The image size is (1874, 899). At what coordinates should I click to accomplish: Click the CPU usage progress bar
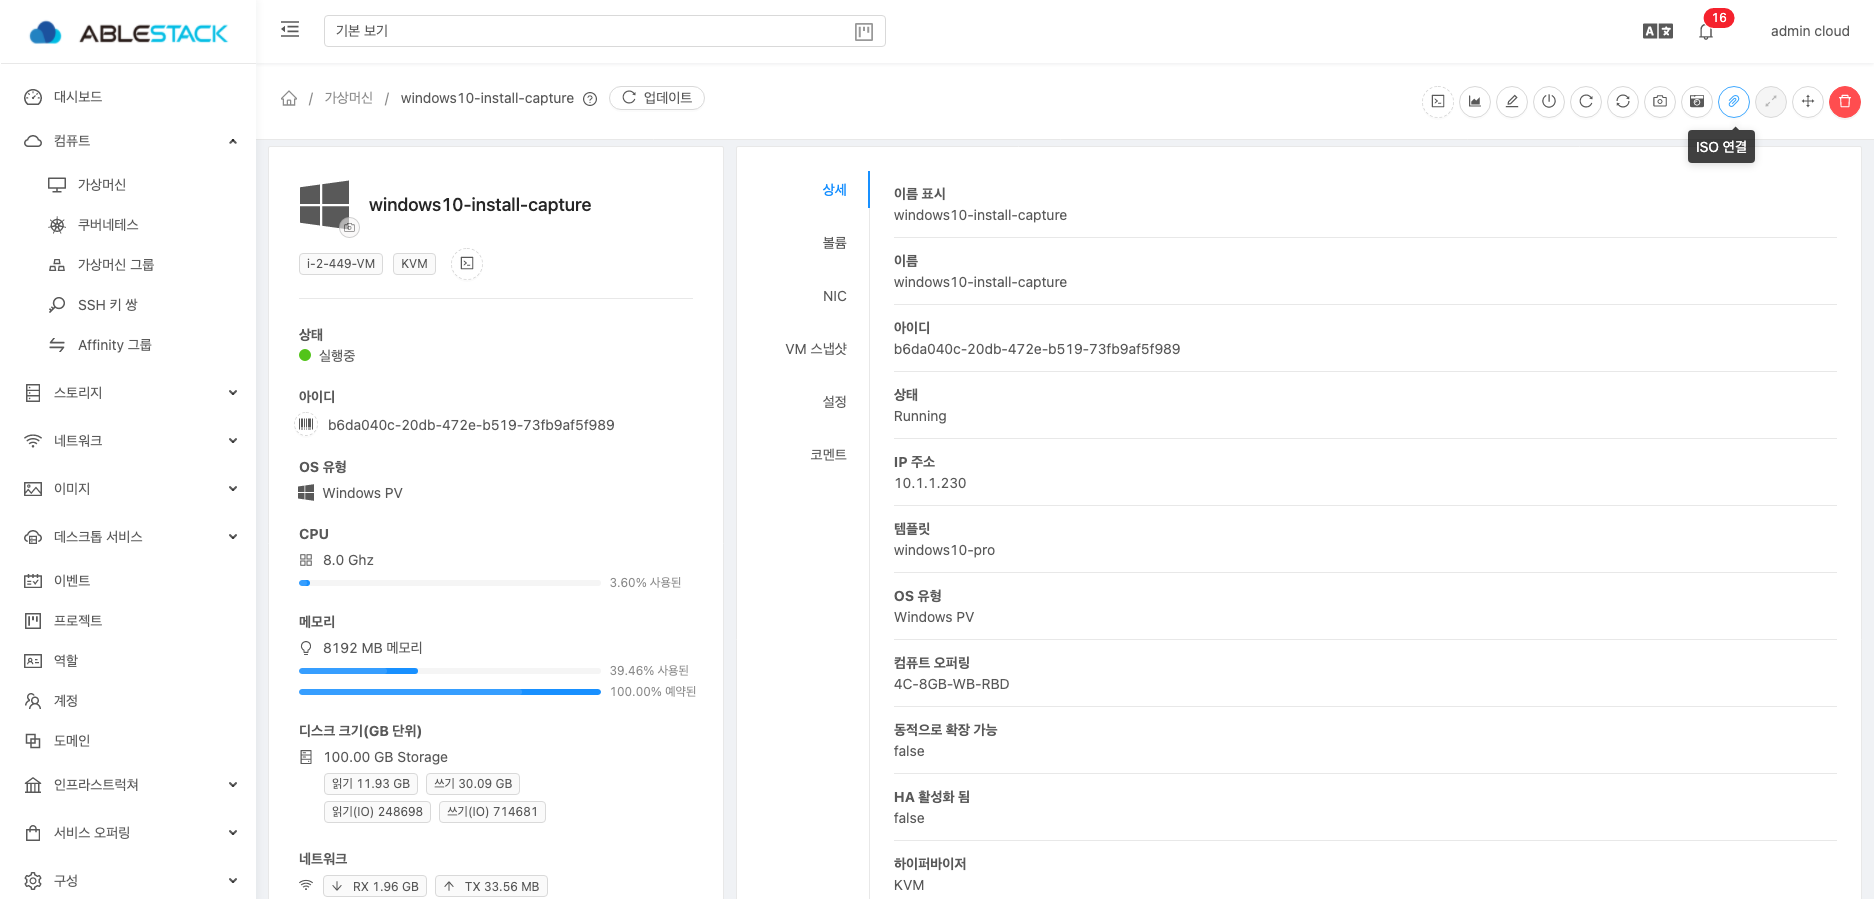(450, 583)
